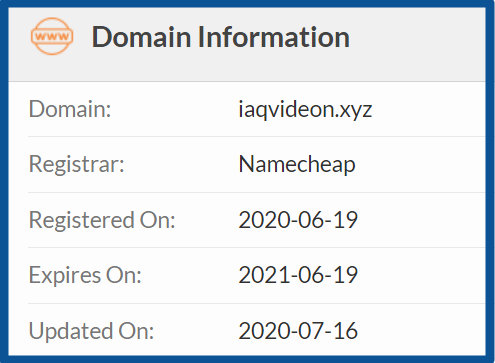
Task: Click the Registrar: label
Action: click(77, 164)
